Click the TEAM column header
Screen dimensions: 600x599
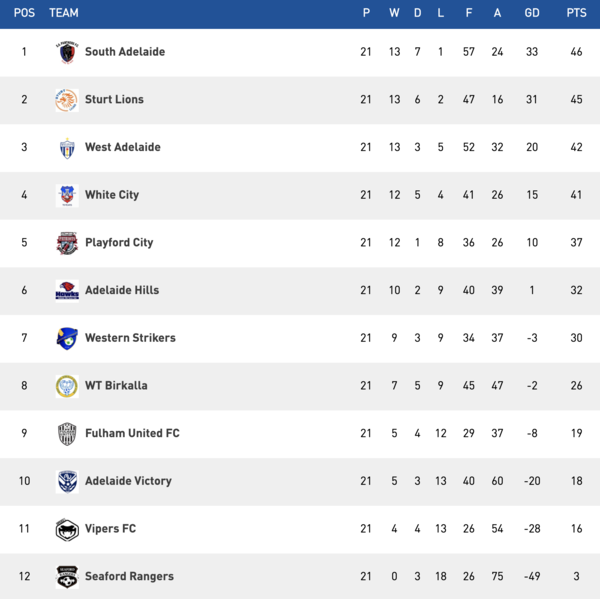coord(64,13)
